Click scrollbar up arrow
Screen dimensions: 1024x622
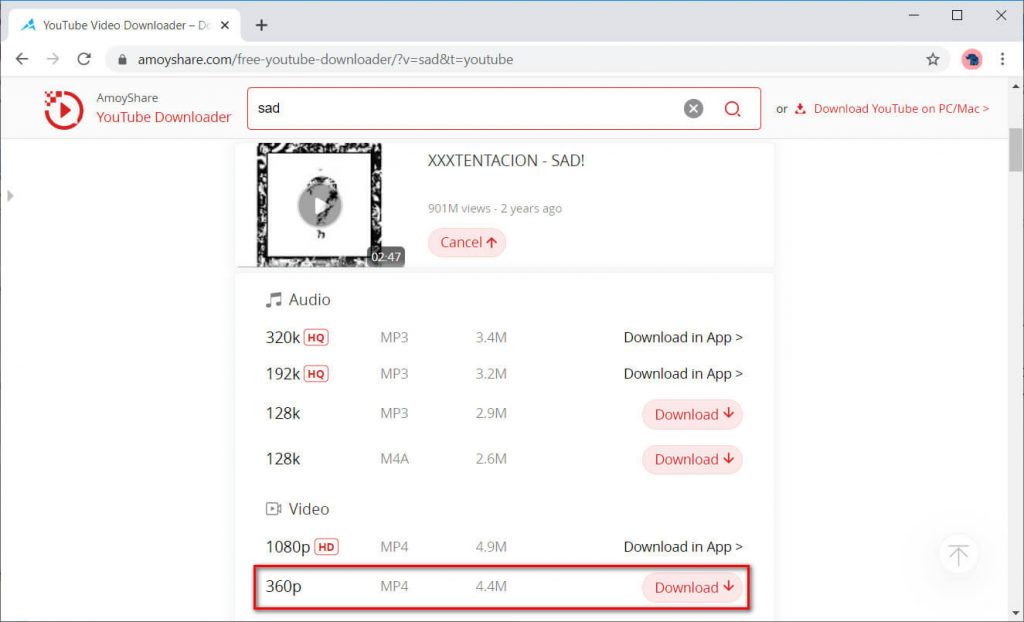pos(1016,86)
